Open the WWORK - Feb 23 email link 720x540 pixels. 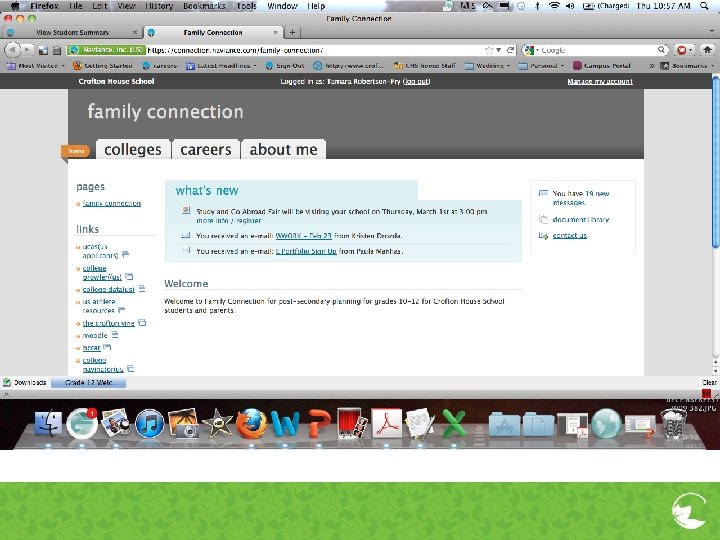coord(303,236)
